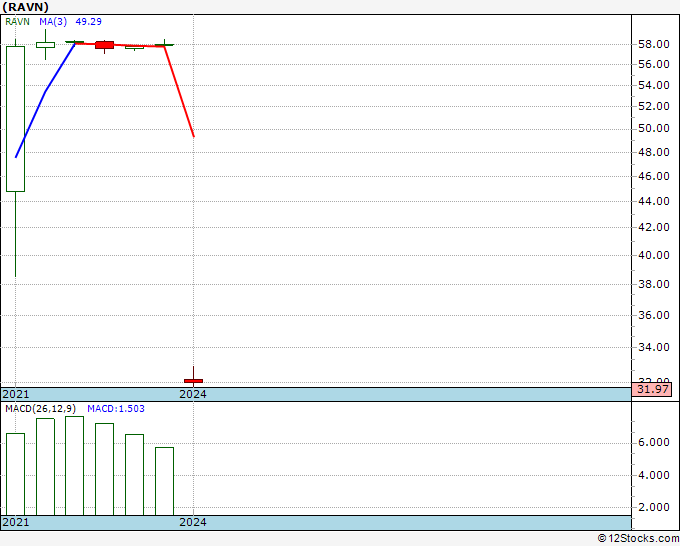Click the 52.00 price axis label

pos(654,106)
